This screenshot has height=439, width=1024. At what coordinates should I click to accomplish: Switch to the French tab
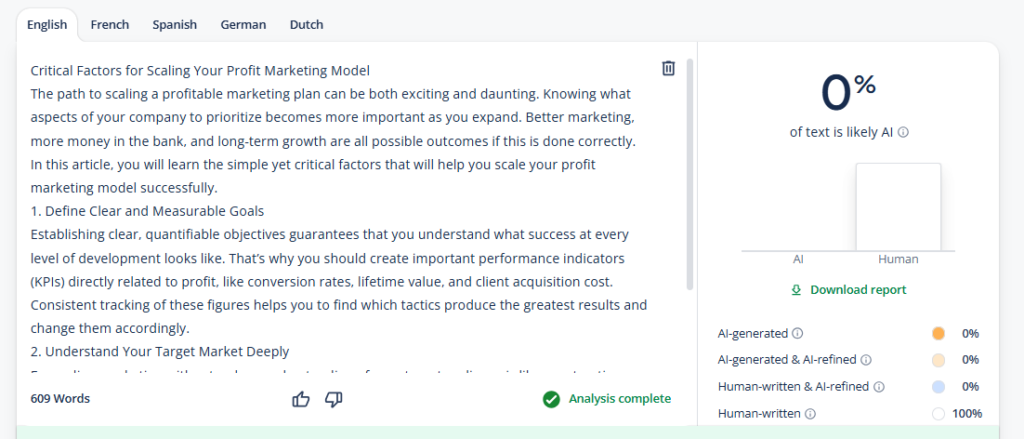point(109,24)
